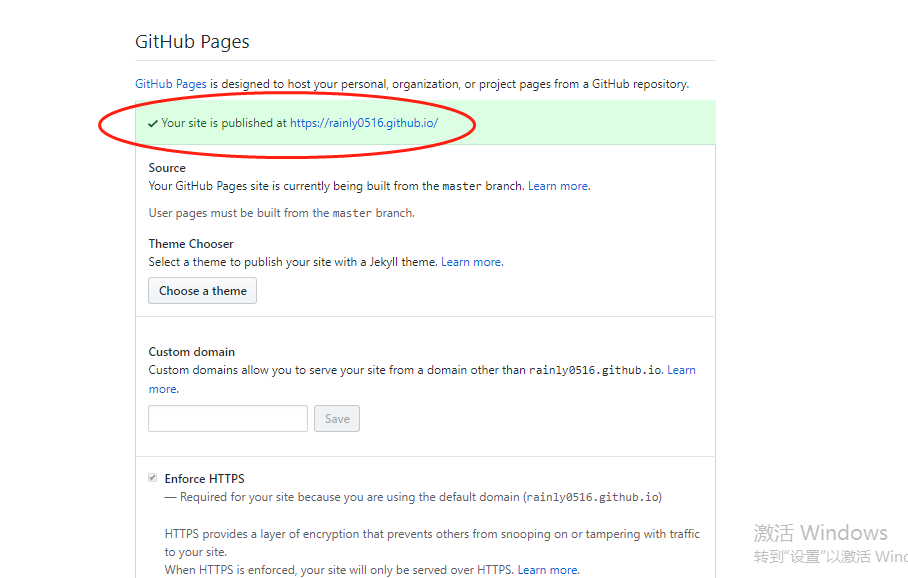Open the GitHub Pages documentation link
908x578 pixels.
pyautogui.click(x=170, y=84)
